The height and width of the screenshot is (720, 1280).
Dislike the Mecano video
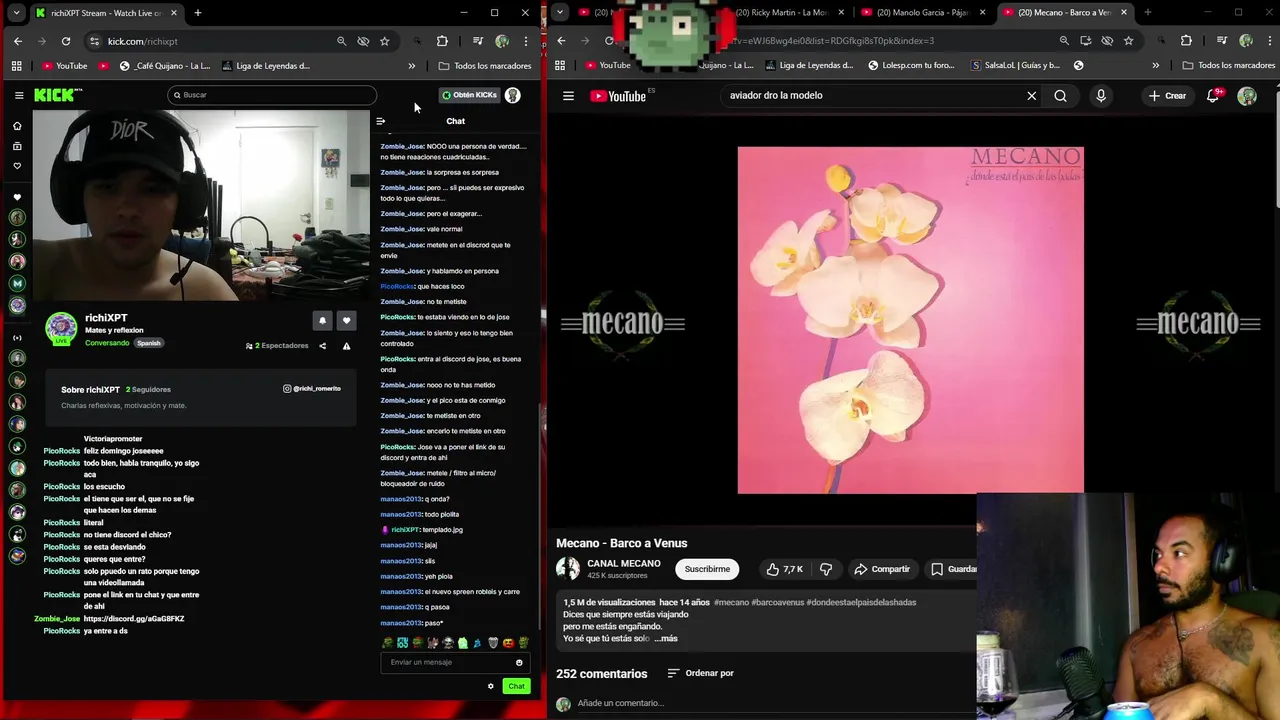coord(826,569)
